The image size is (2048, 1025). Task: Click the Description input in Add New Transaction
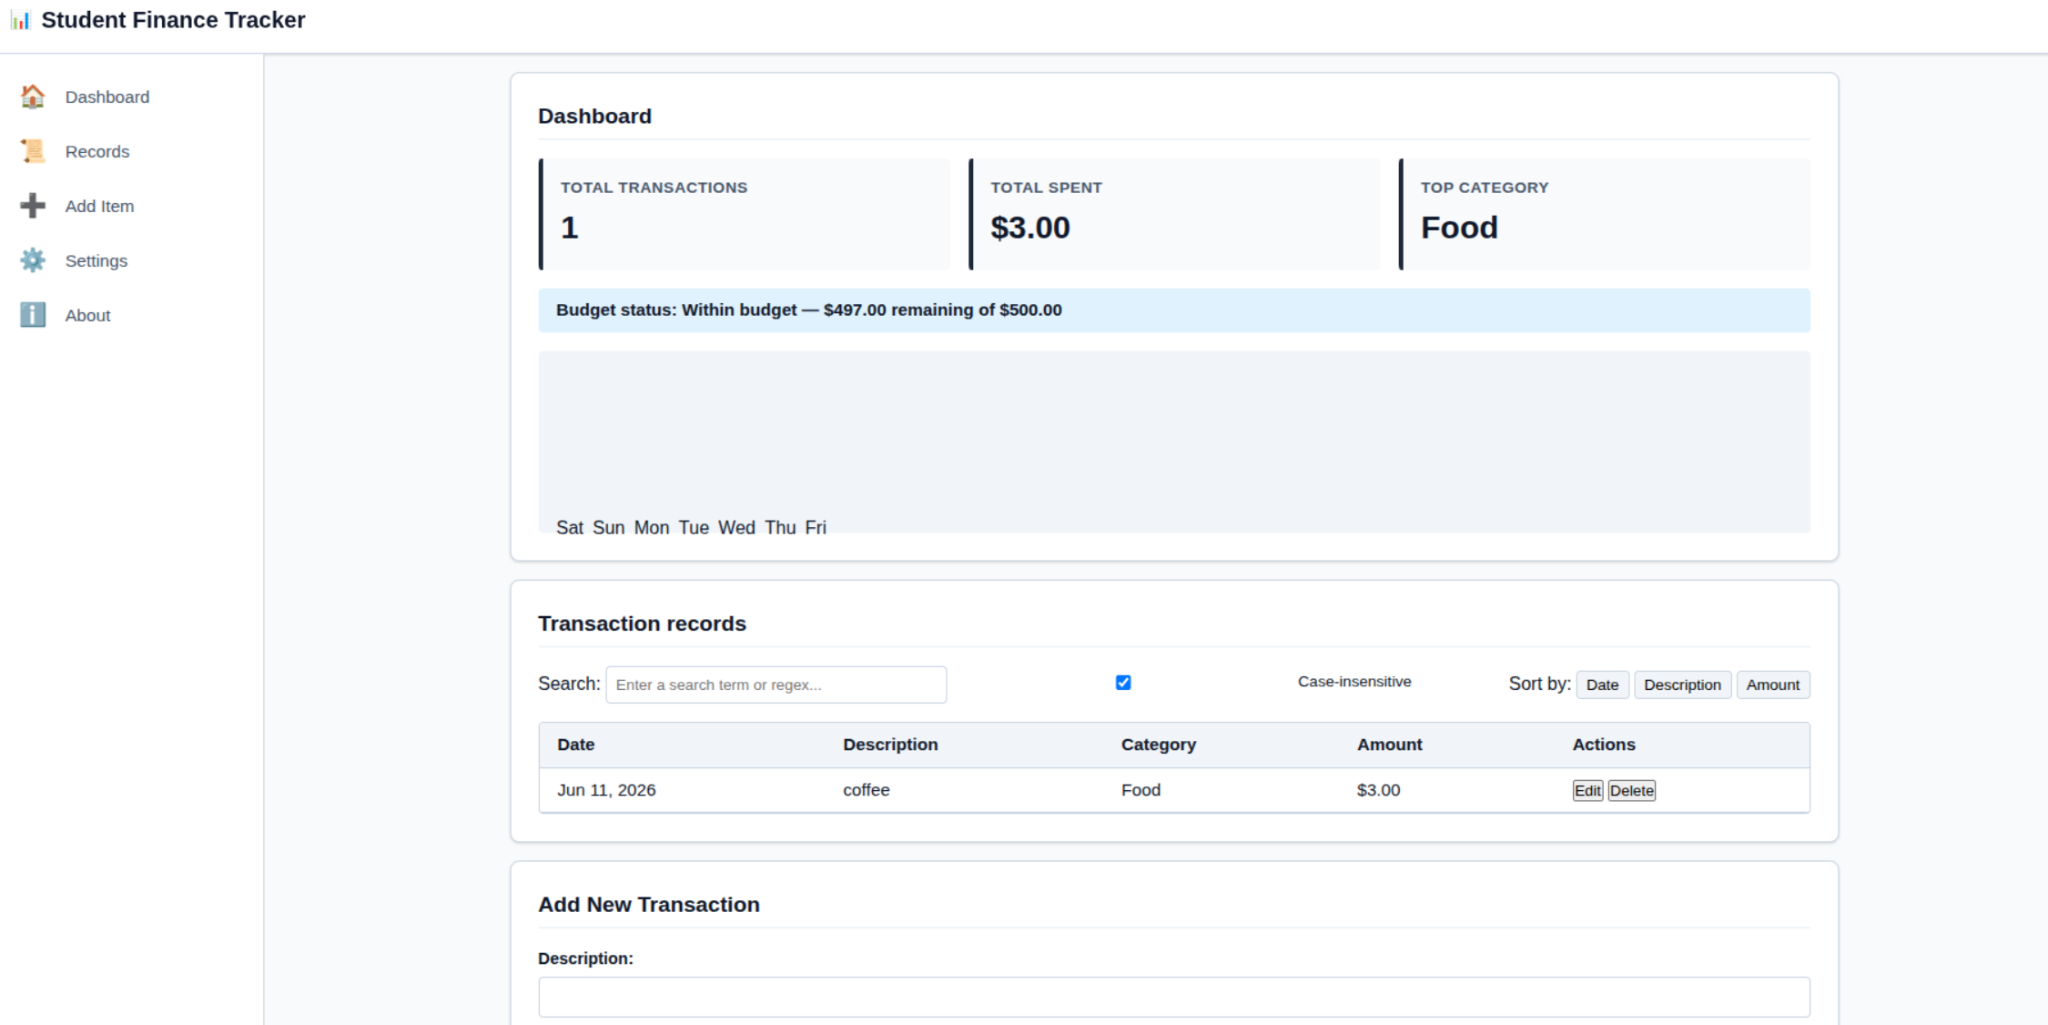pos(1174,997)
